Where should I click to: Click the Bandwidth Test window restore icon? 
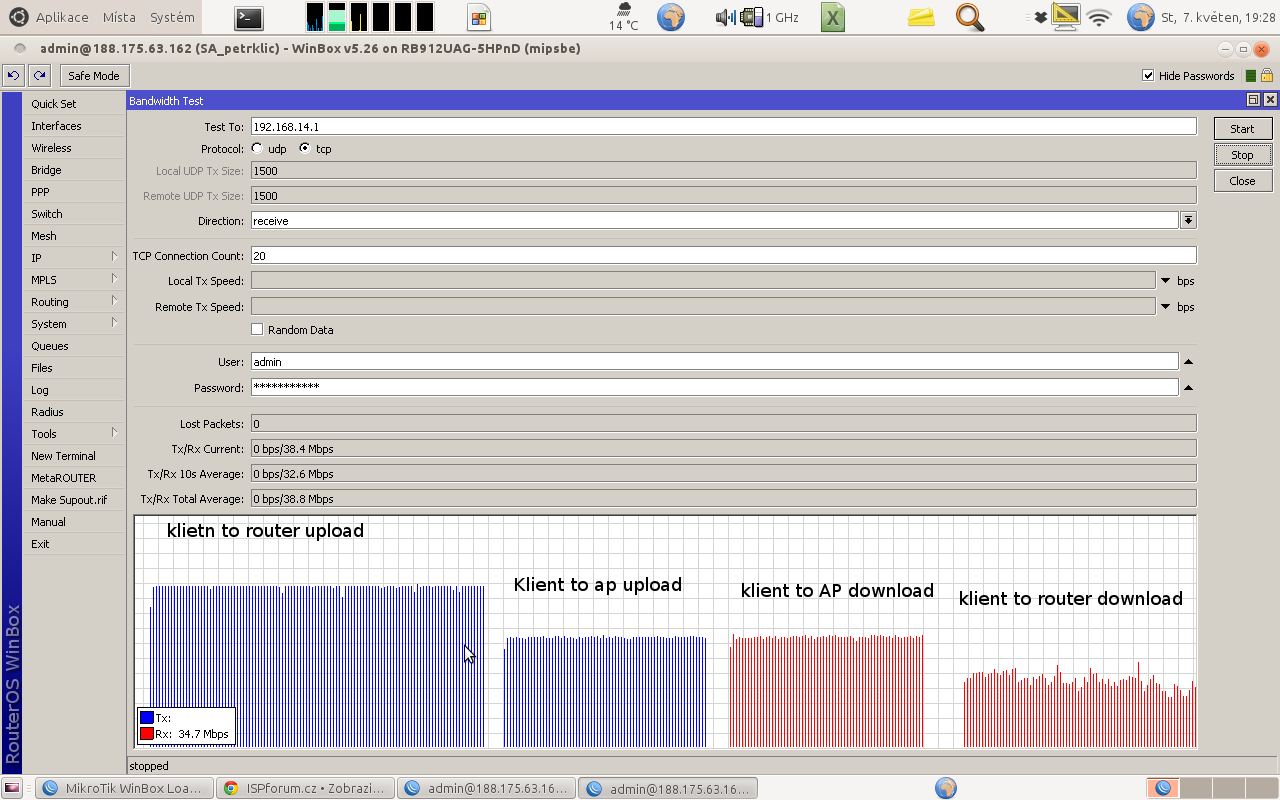tap(1253, 100)
